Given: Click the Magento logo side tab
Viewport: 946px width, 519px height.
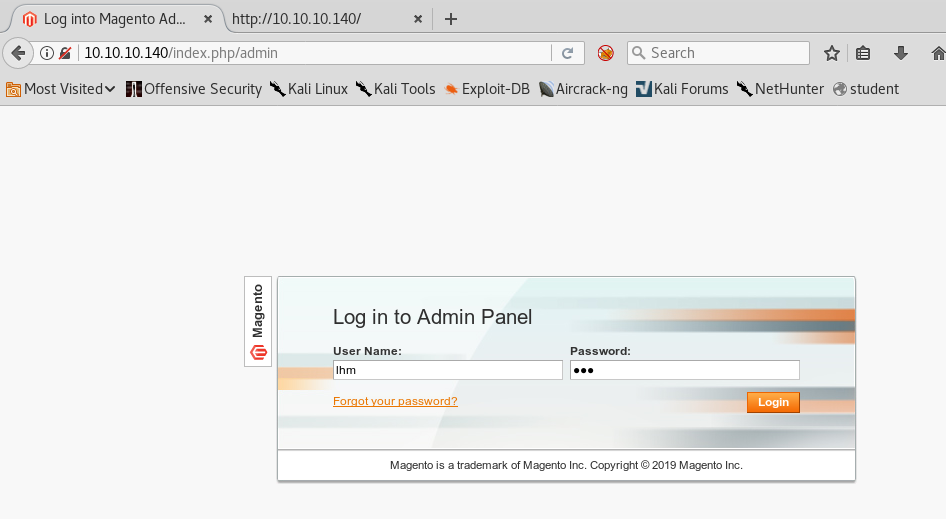Looking at the screenshot, I should 258,322.
